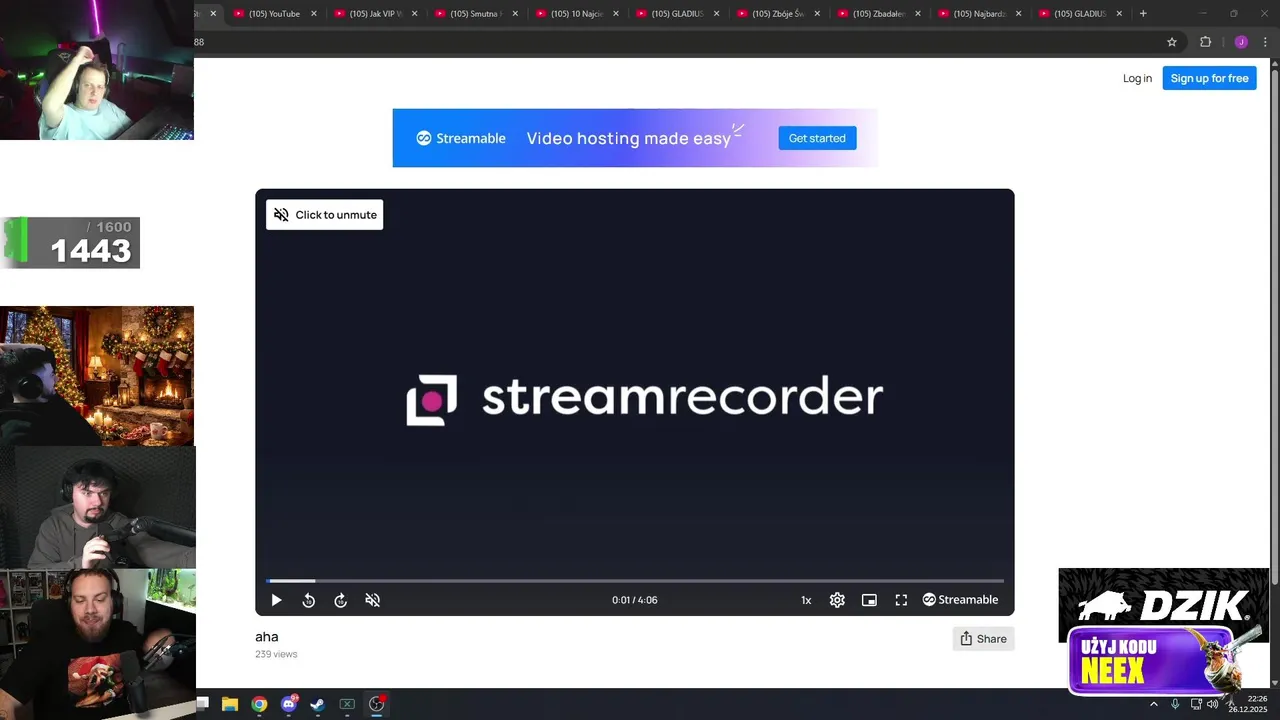Rewind the video with the back-skip icon
This screenshot has height=720, width=1280.
tap(308, 600)
